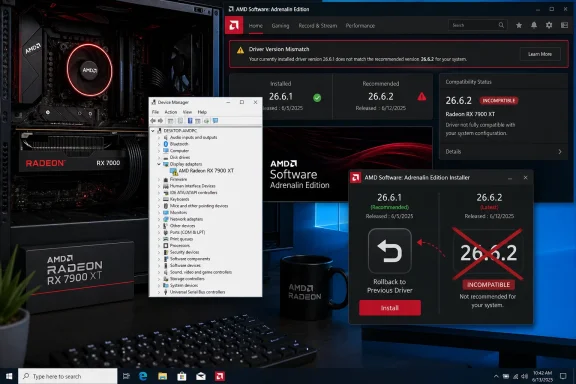Expand the Keyboards category arrow

[x=159, y=199]
